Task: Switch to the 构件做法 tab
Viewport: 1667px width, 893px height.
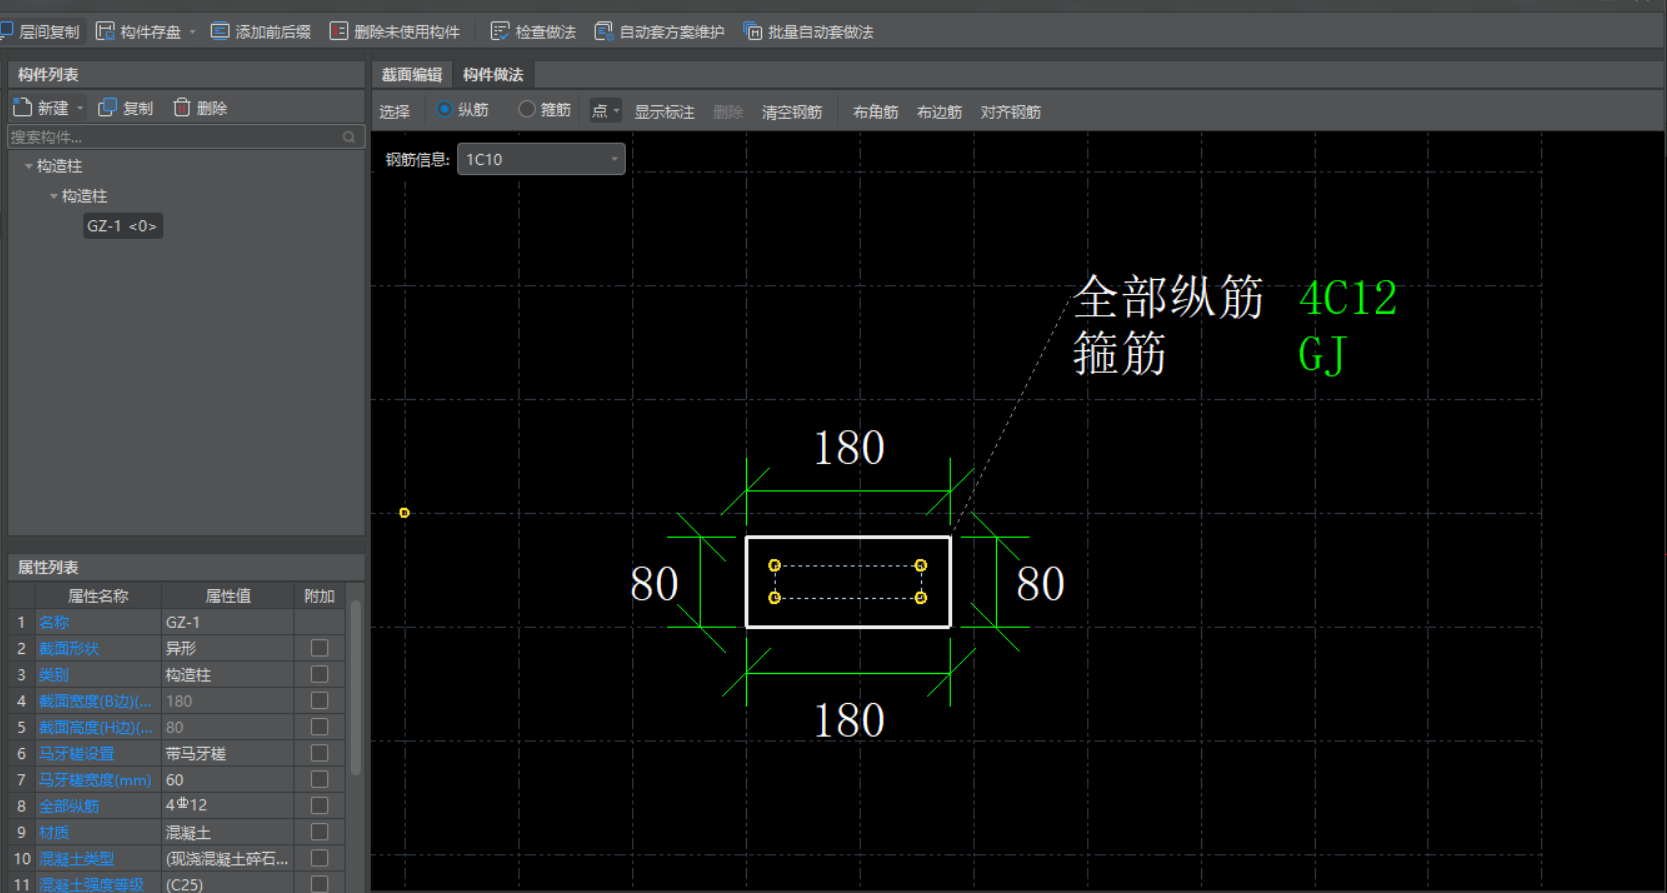Action: pyautogui.click(x=493, y=75)
